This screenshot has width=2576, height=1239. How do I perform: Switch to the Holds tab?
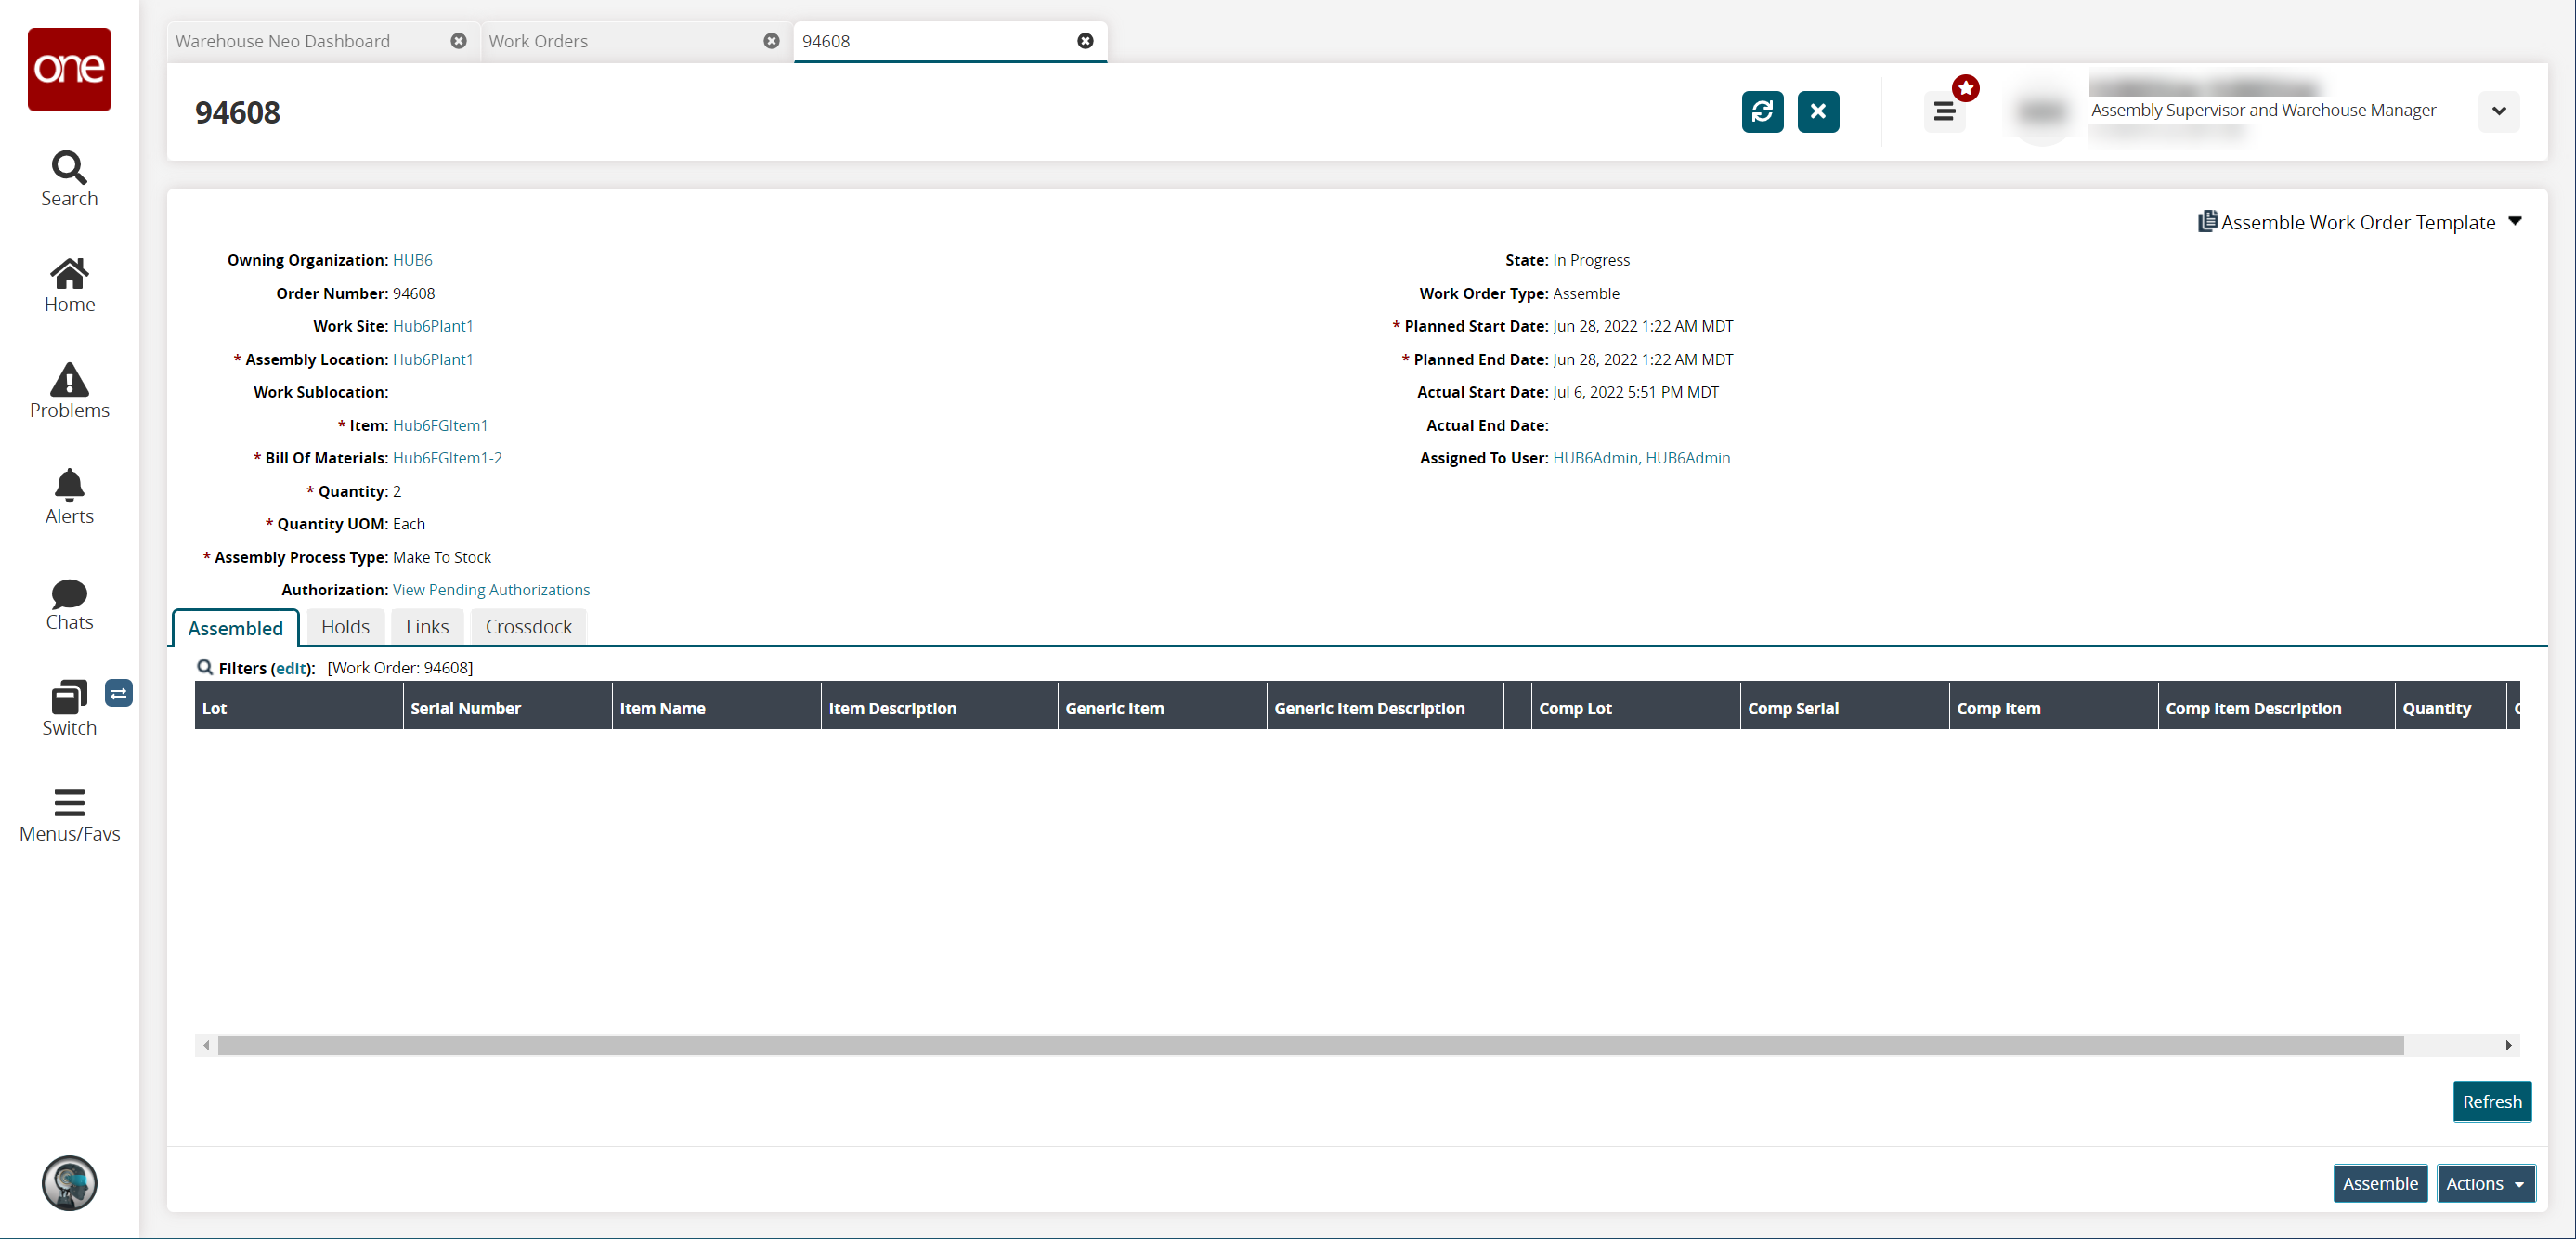click(345, 627)
